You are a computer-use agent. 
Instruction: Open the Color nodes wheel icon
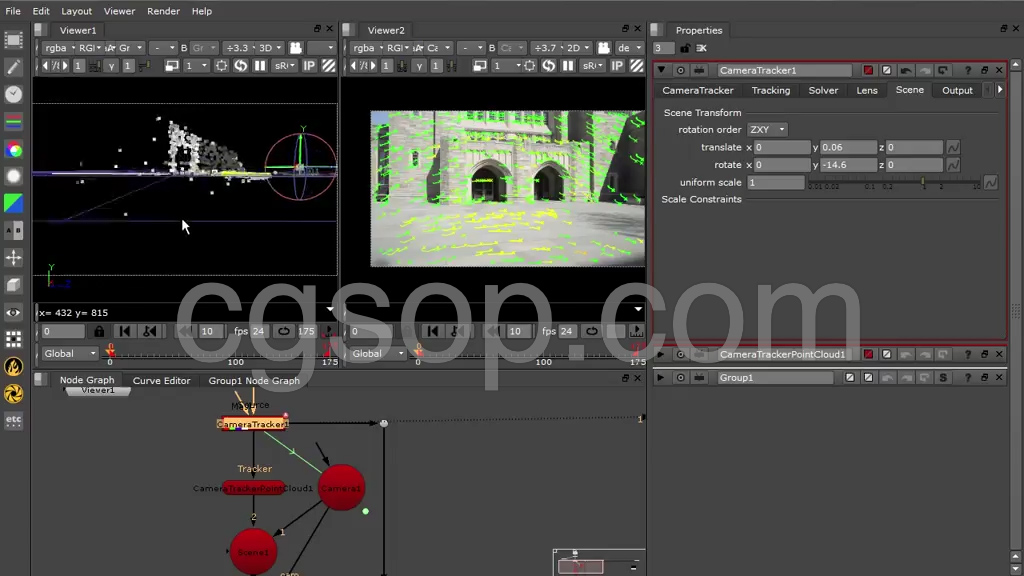(x=13, y=149)
